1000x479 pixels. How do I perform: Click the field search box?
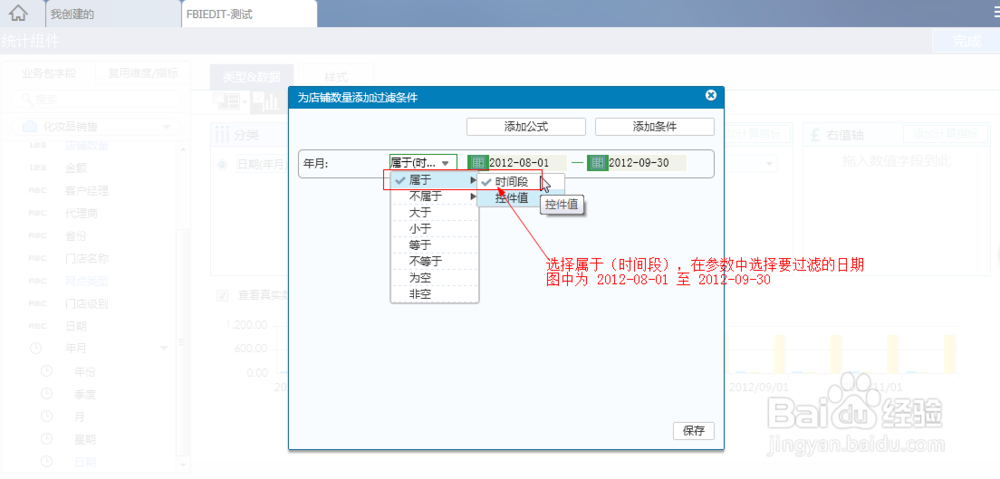pyautogui.click(x=96, y=99)
